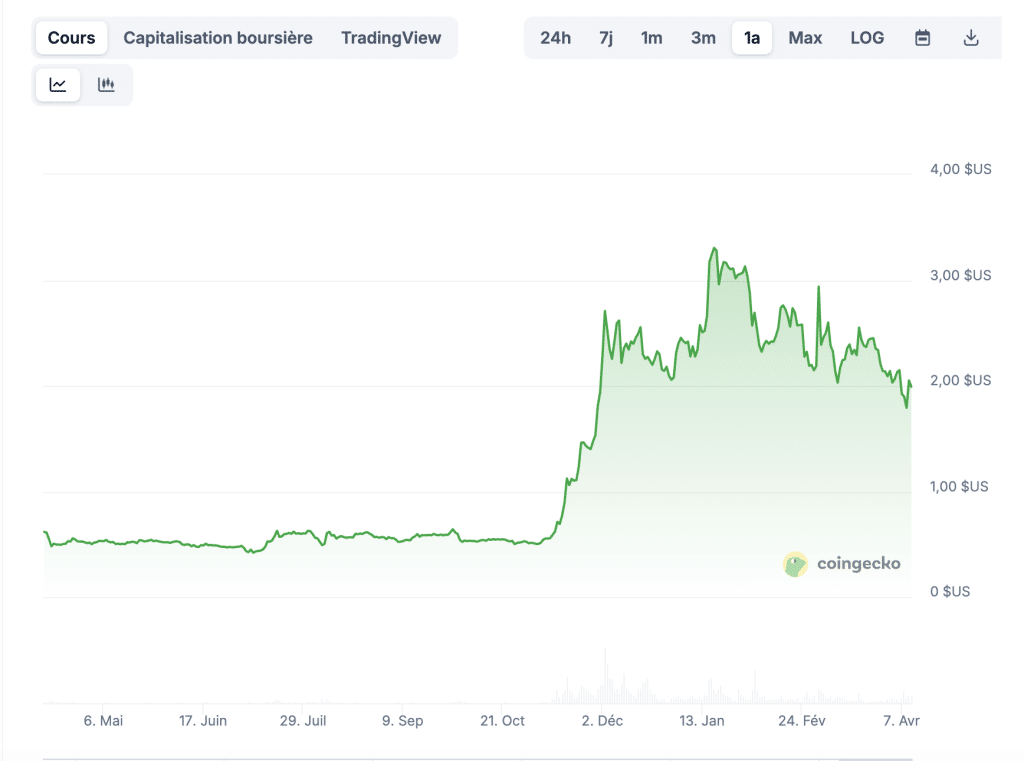Image resolution: width=1024 pixels, height=761 pixels.
Task: Show the Max time range
Action: pos(805,38)
